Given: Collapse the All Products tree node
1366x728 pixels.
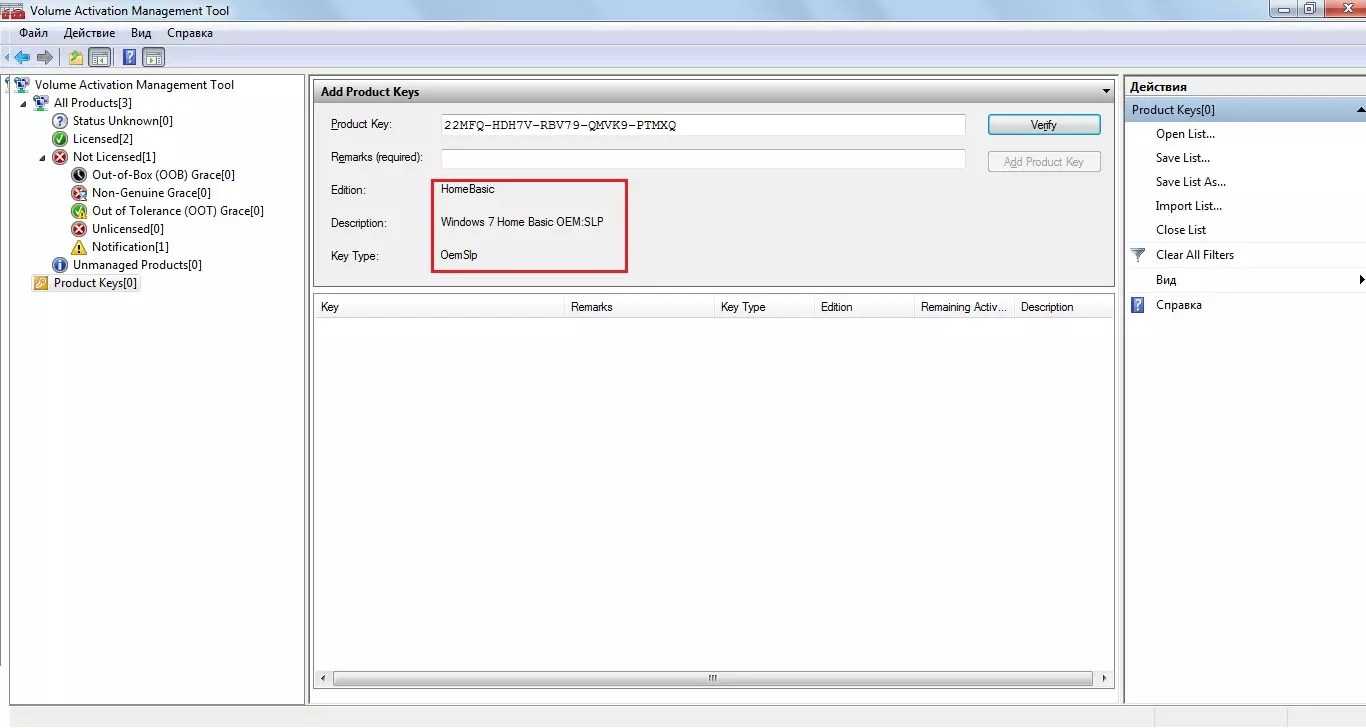Looking at the screenshot, I should point(24,103).
